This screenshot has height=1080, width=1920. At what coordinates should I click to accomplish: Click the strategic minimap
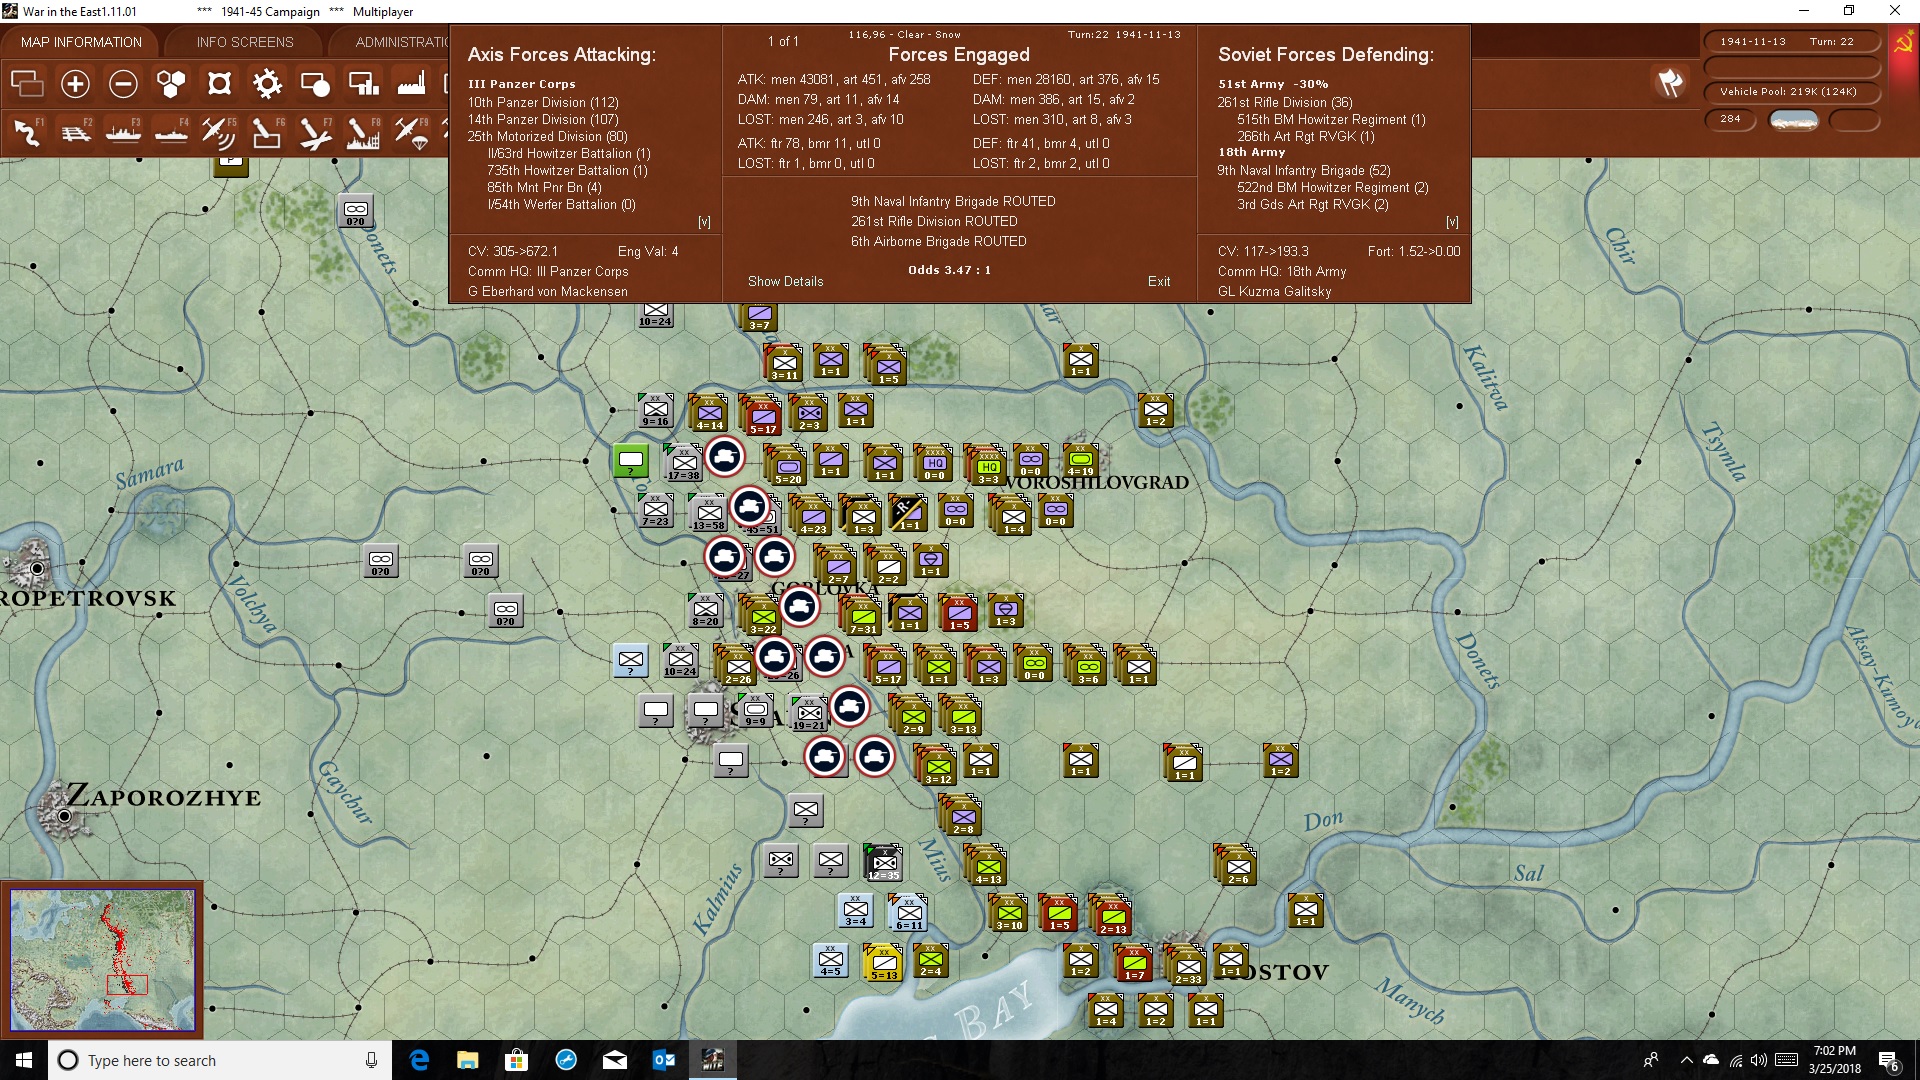pos(102,960)
